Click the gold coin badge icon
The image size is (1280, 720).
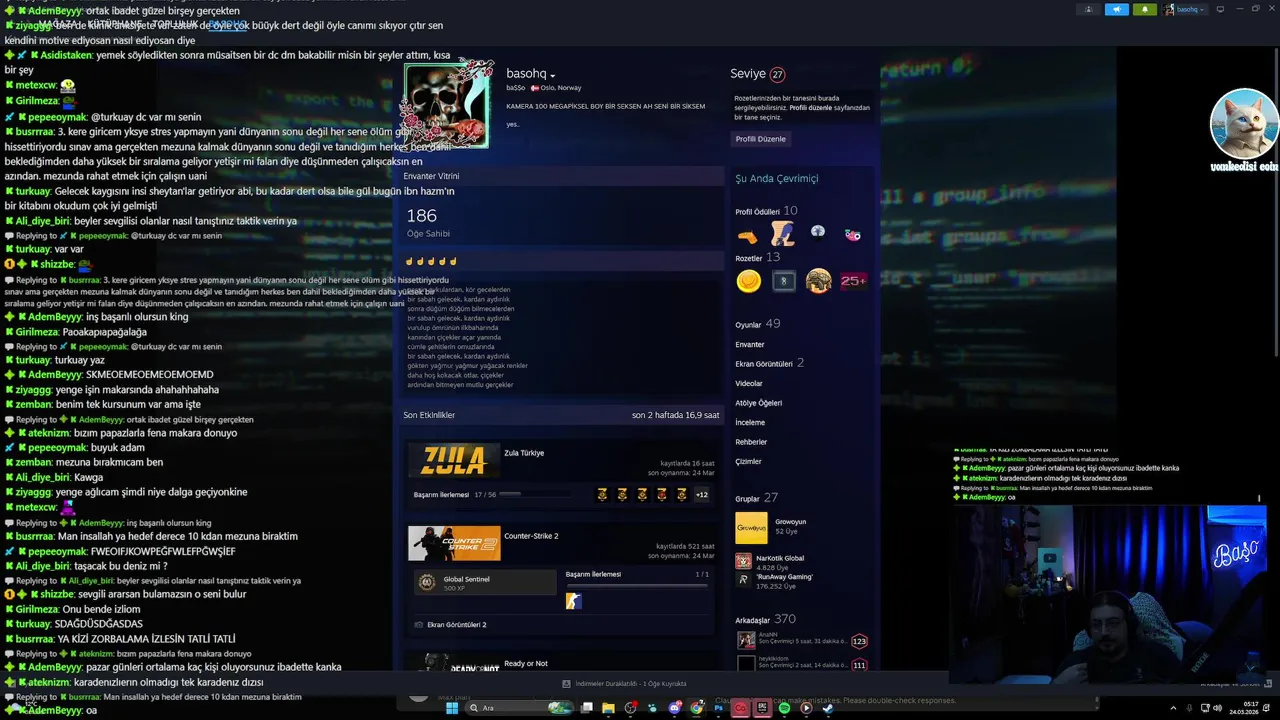(x=748, y=282)
